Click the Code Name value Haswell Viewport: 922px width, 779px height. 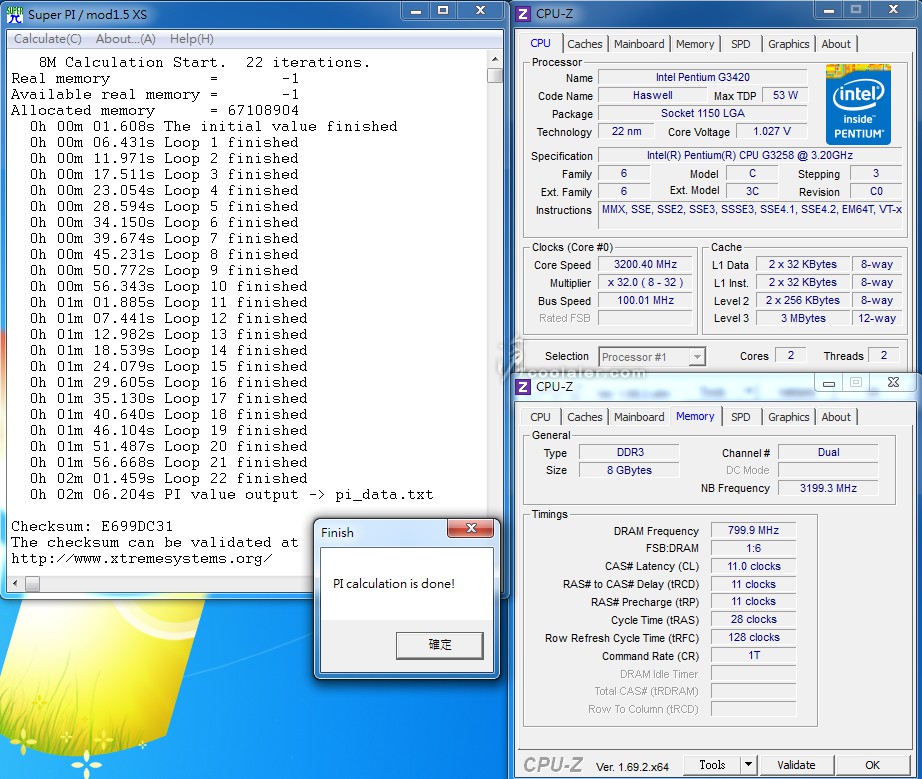click(652, 95)
